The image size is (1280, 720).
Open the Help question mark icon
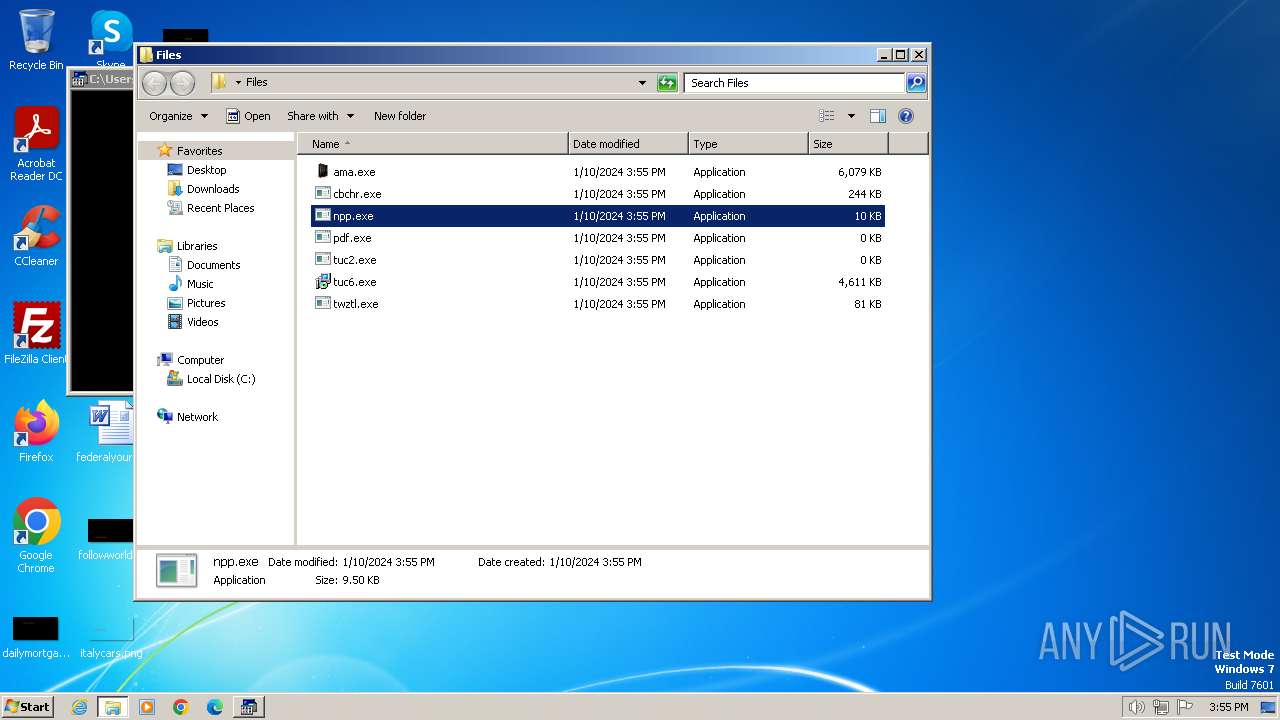coord(906,116)
